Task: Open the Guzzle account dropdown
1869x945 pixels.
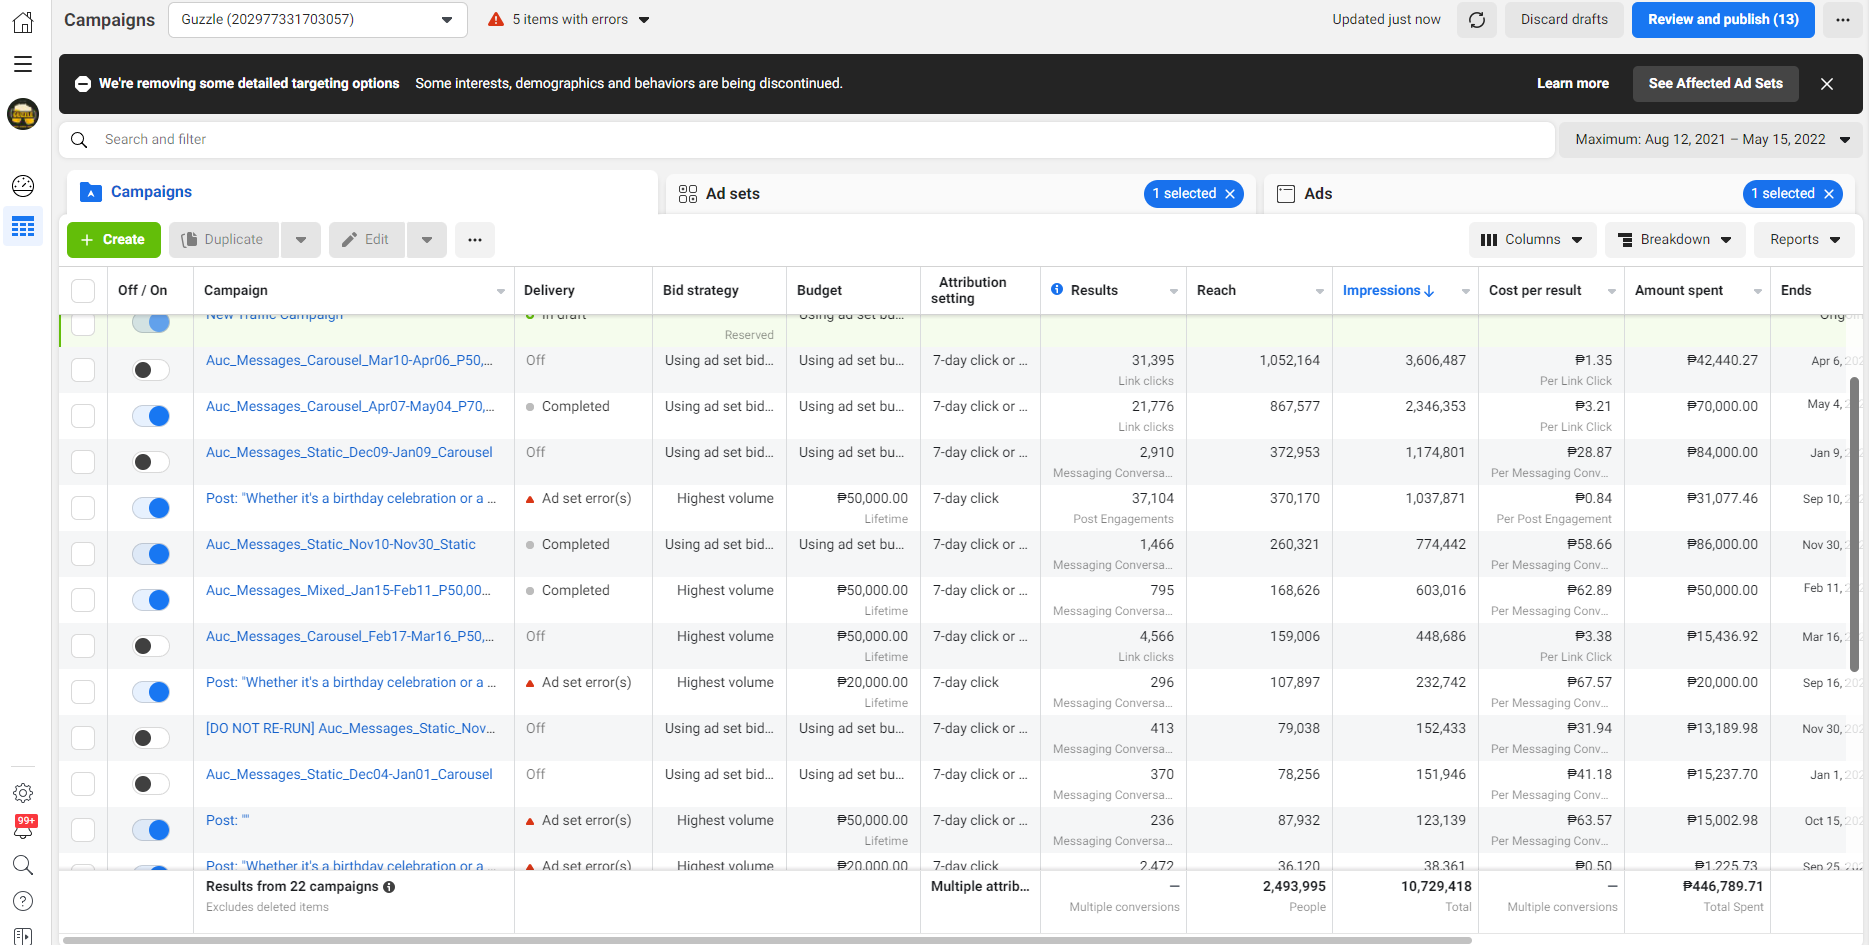Action: [x=317, y=20]
